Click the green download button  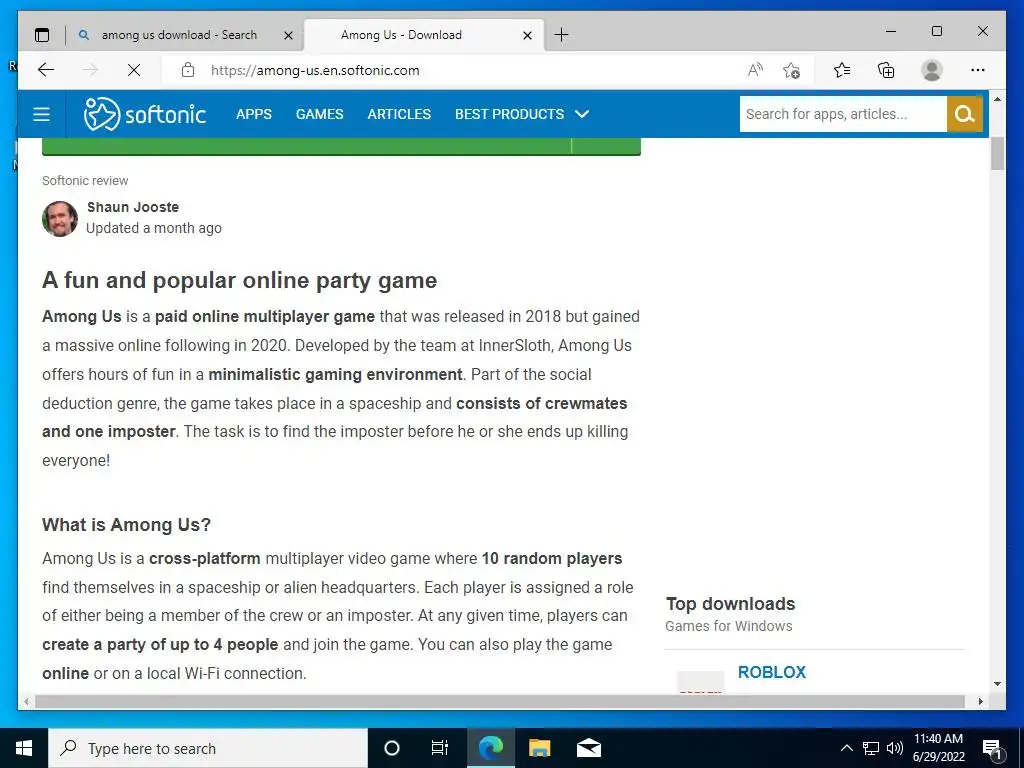tap(341, 147)
